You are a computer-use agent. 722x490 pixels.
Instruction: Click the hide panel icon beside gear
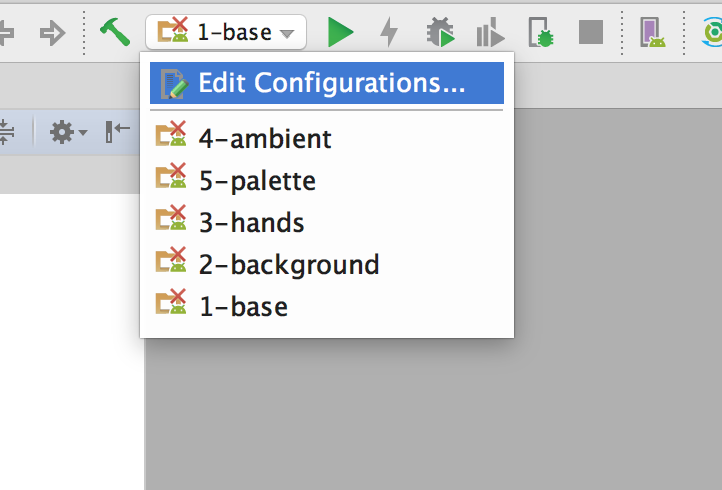coord(118,131)
